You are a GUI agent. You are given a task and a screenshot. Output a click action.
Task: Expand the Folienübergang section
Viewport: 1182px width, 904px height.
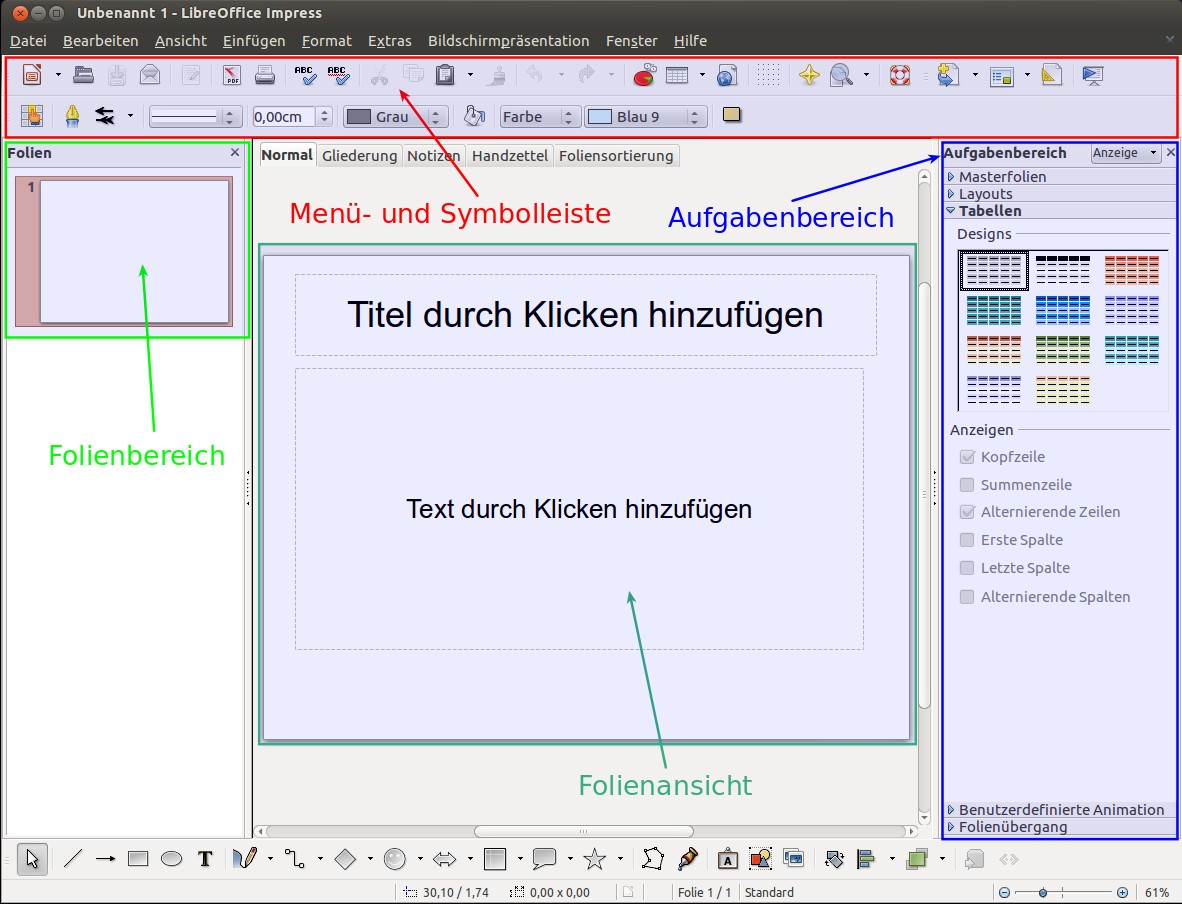pos(1012,827)
